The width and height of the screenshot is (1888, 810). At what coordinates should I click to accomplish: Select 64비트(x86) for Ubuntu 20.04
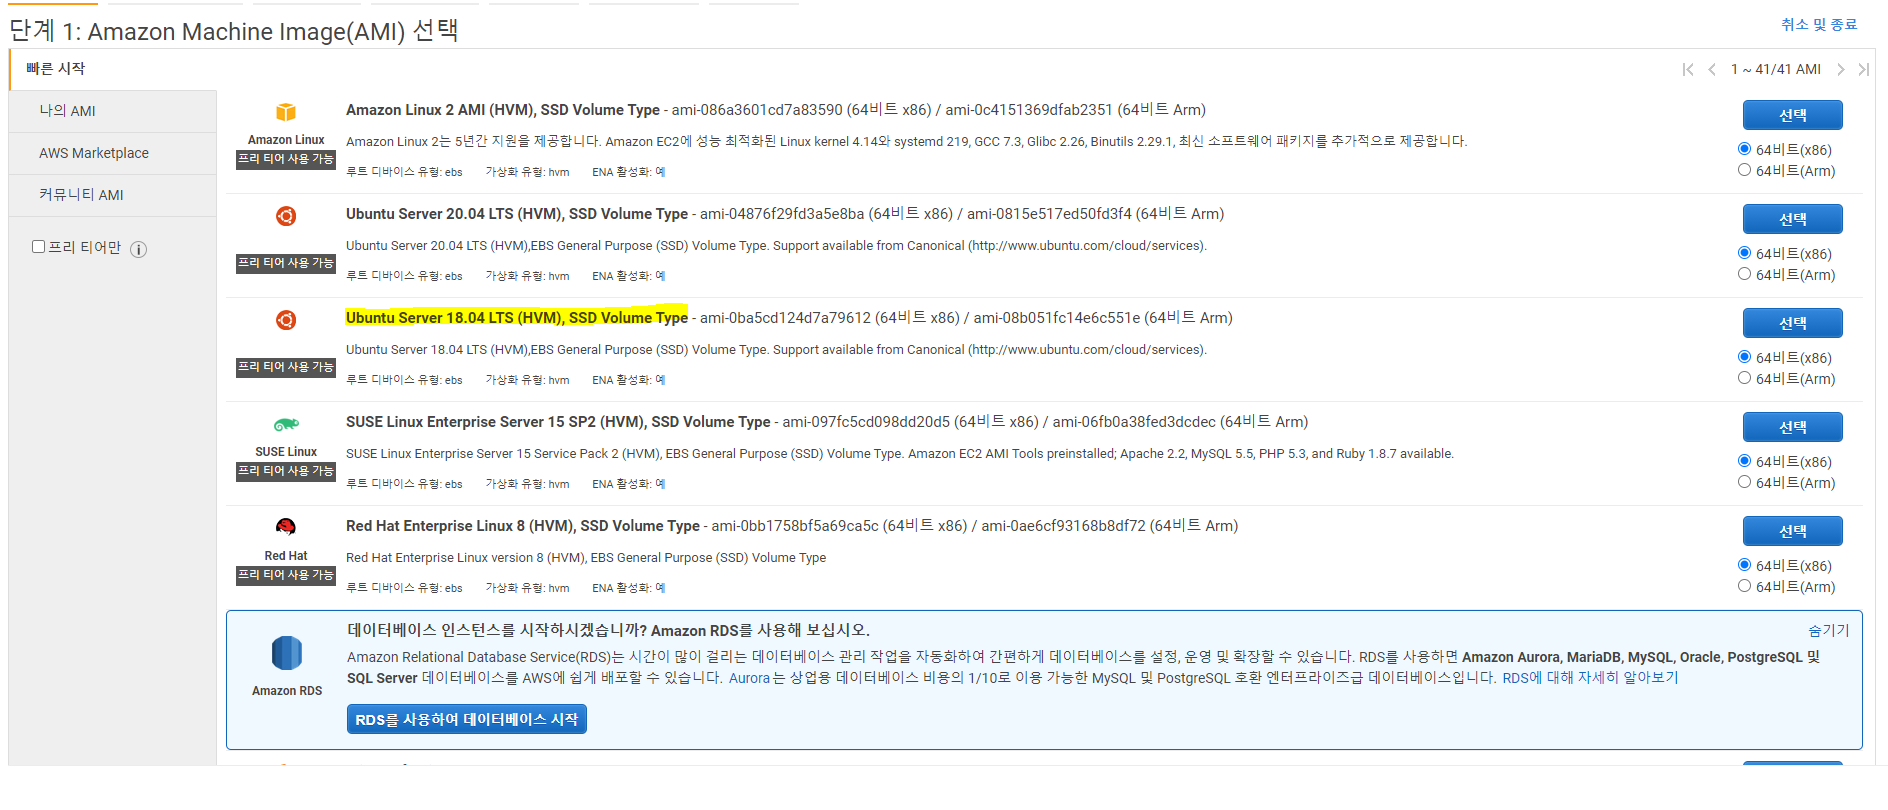pos(1744,253)
